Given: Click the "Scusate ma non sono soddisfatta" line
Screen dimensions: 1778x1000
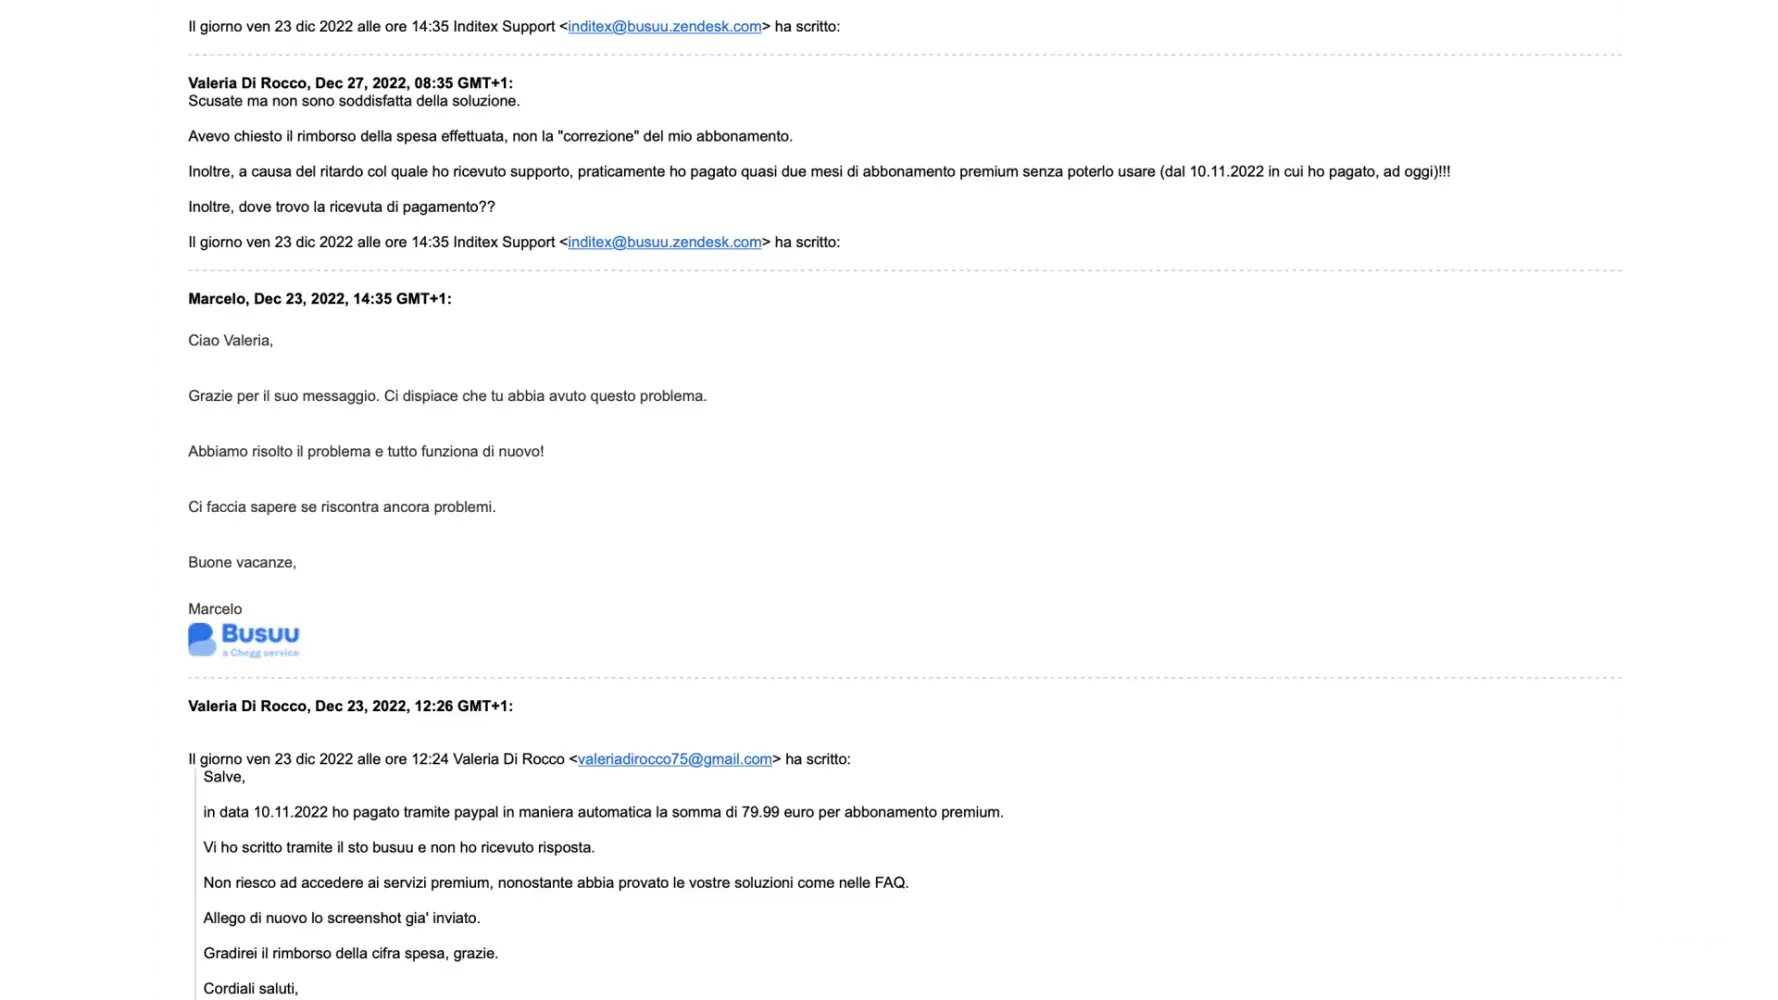Looking at the screenshot, I should (354, 101).
